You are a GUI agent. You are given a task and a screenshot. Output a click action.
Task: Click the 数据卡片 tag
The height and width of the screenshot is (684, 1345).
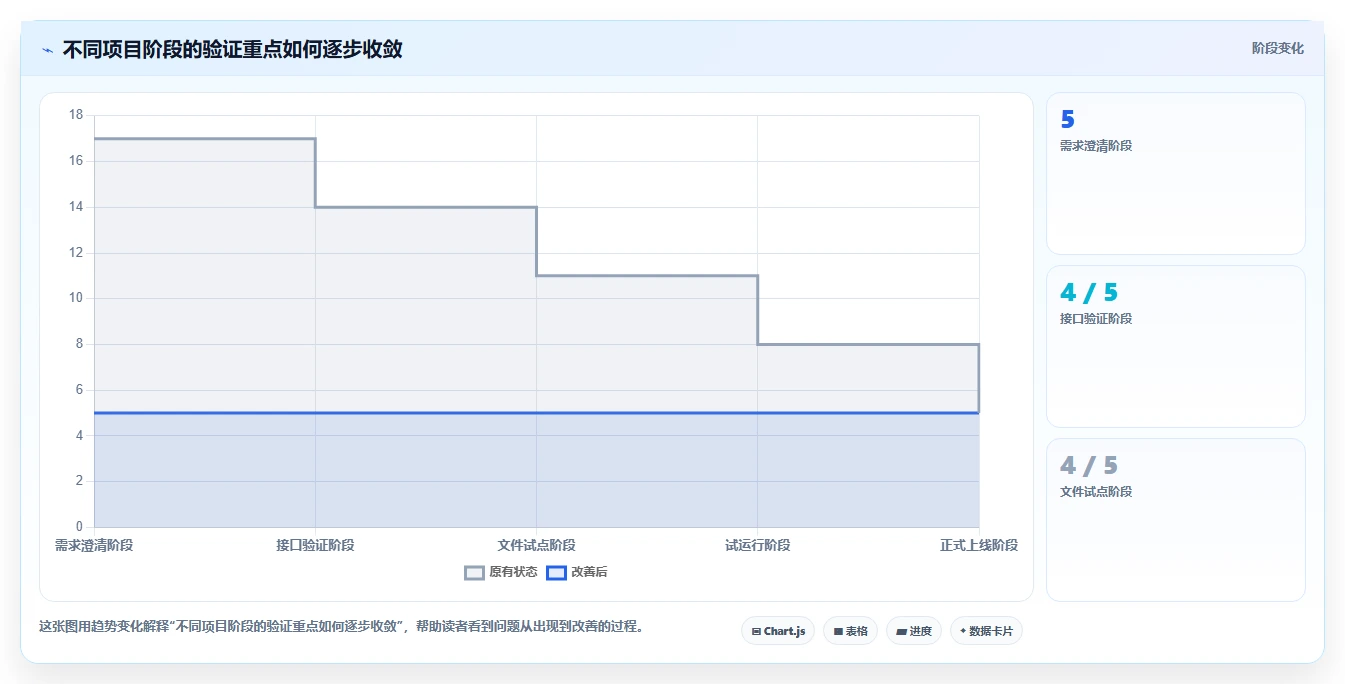[986, 631]
